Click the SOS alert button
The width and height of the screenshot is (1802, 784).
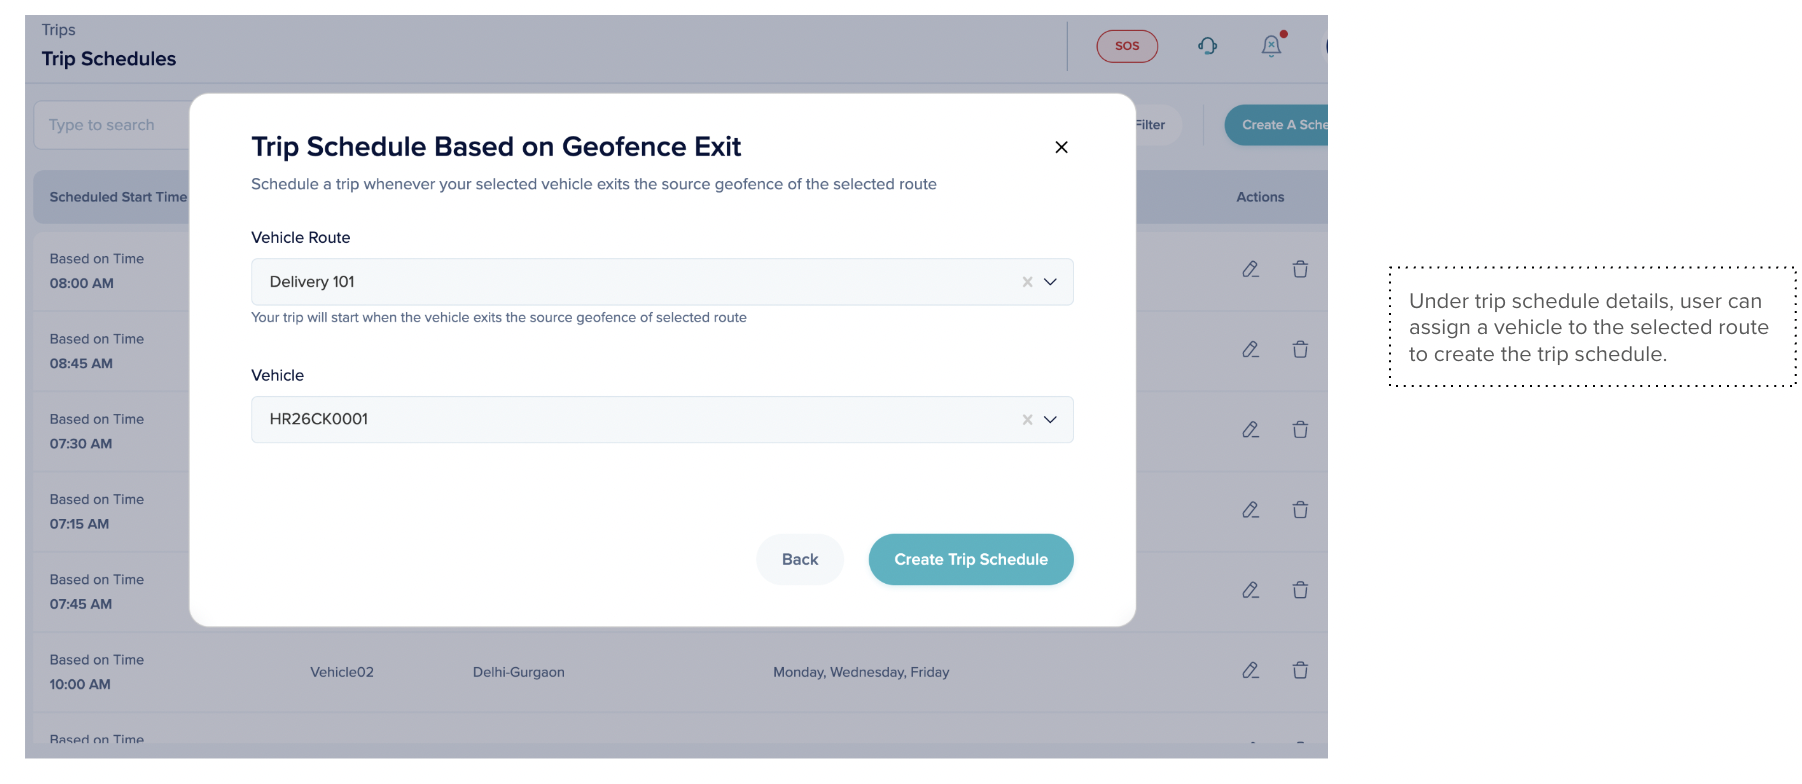(x=1126, y=46)
